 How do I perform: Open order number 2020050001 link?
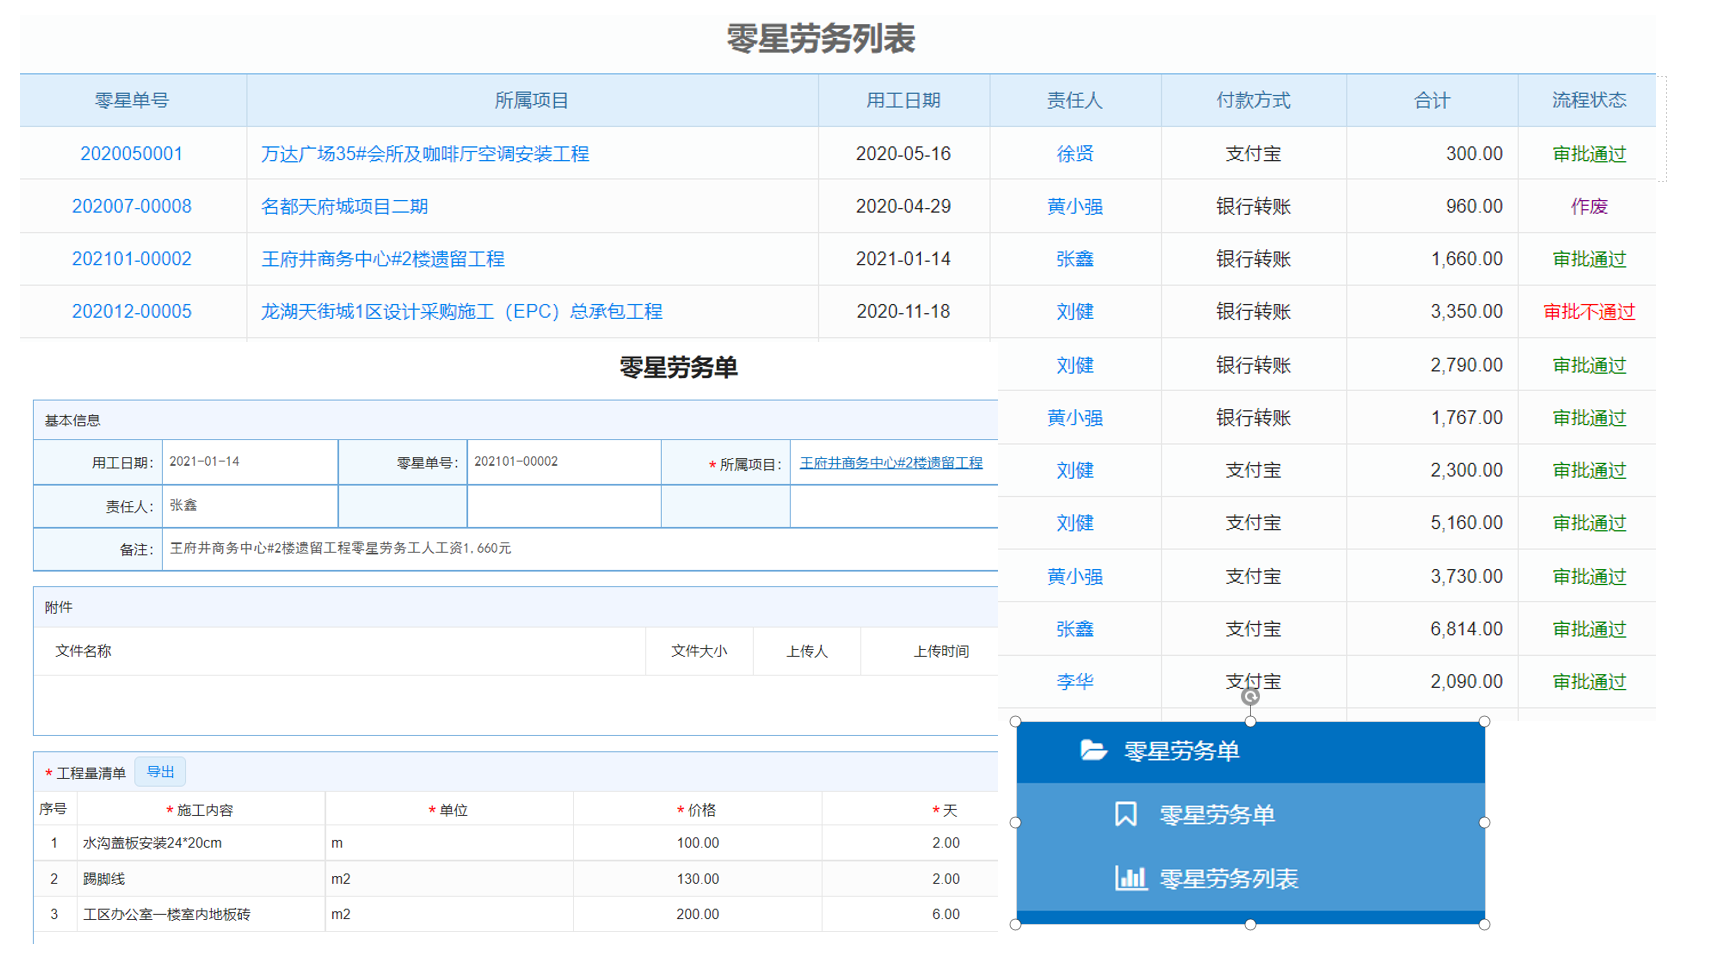click(131, 154)
